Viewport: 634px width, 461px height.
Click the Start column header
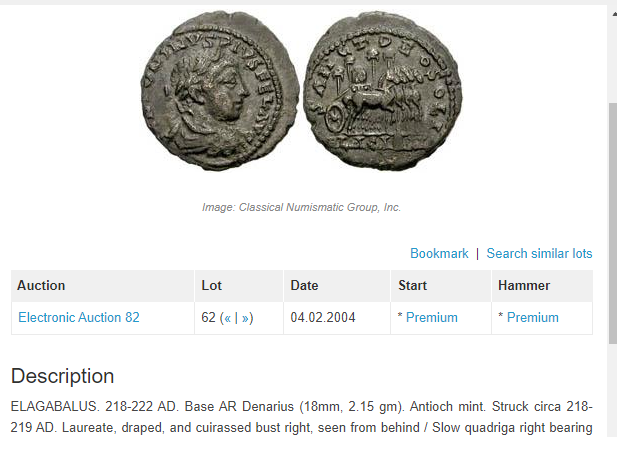click(441, 285)
